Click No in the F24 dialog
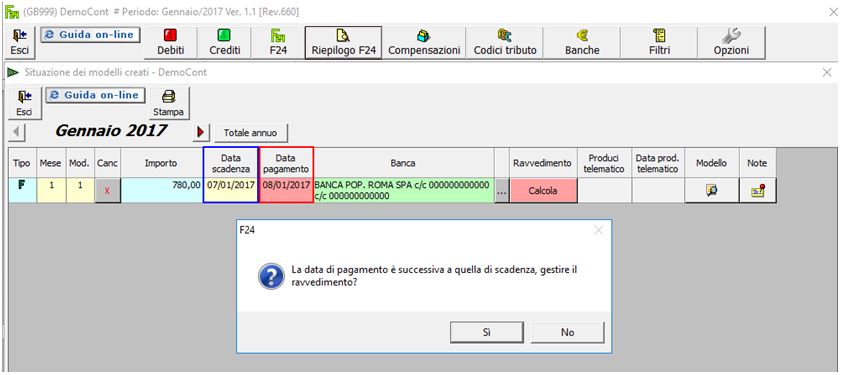Viewport: 841px width, 375px height. click(567, 333)
